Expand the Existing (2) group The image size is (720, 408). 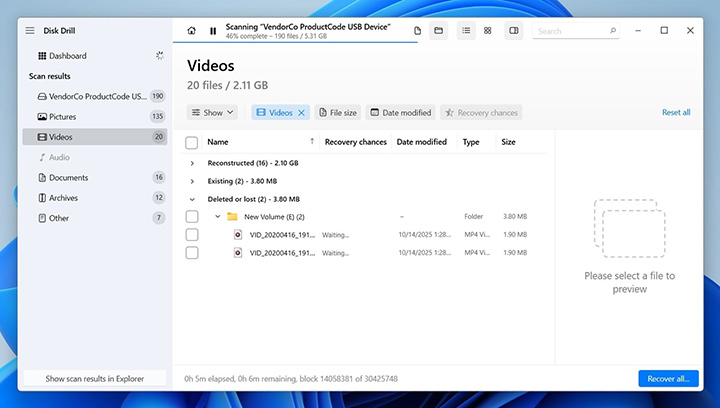coord(192,181)
